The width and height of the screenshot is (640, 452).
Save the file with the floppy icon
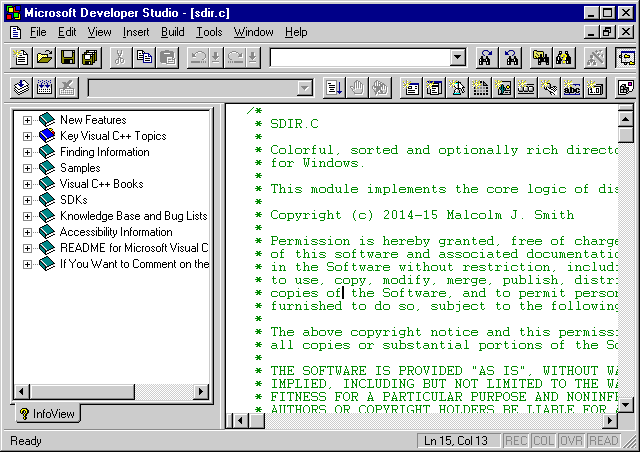(67, 58)
